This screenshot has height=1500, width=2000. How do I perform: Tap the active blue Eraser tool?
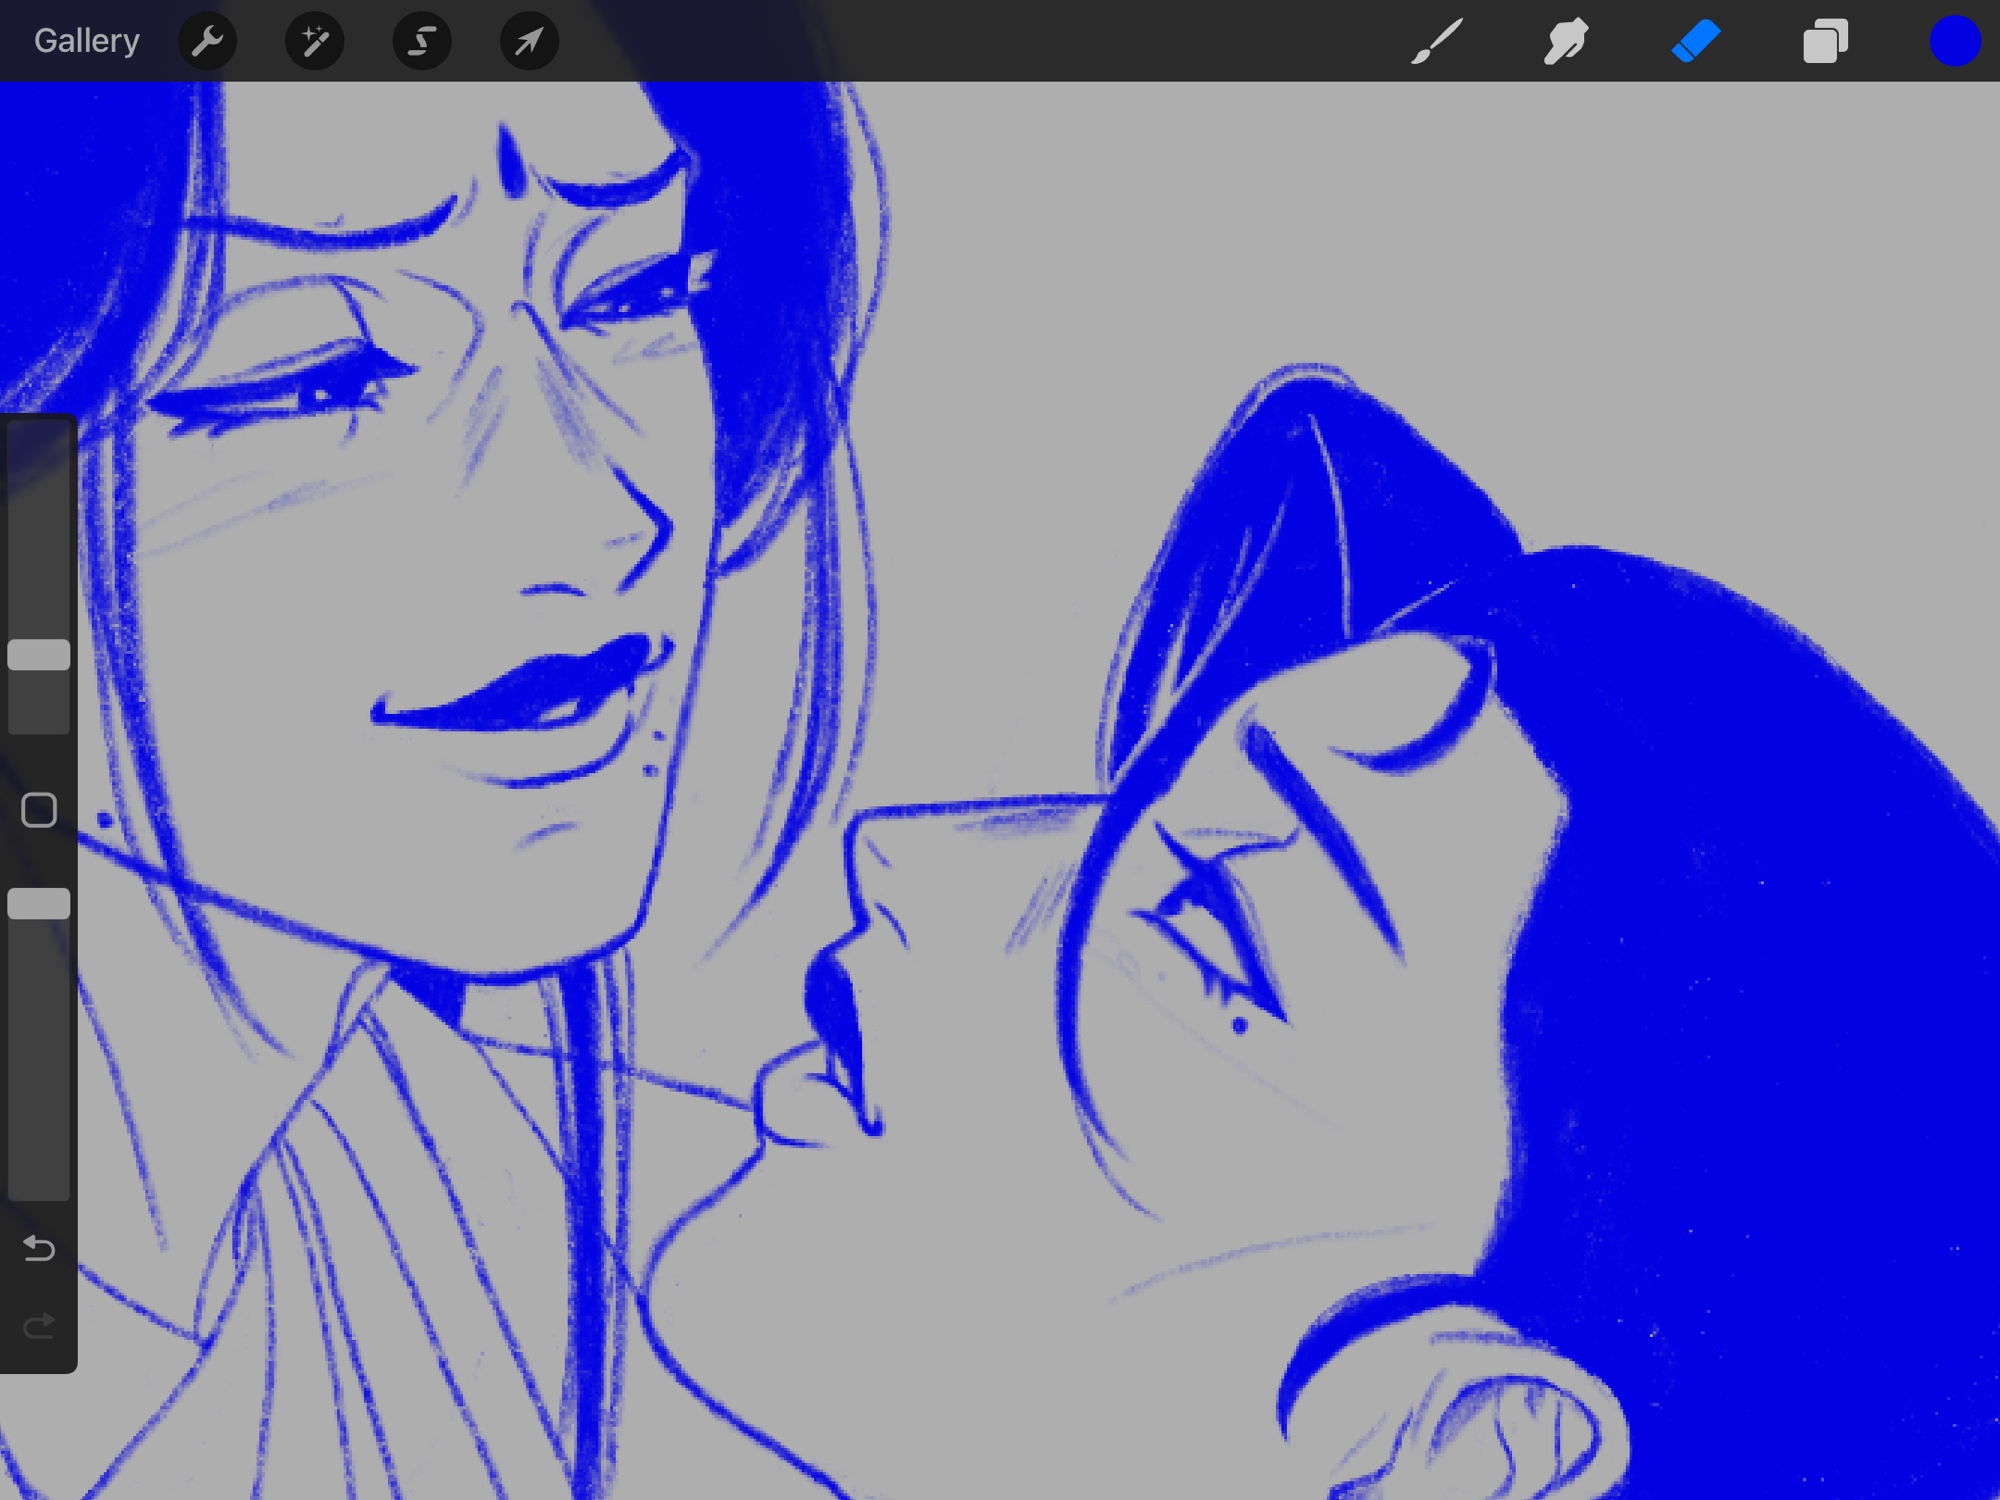tap(1695, 41)
